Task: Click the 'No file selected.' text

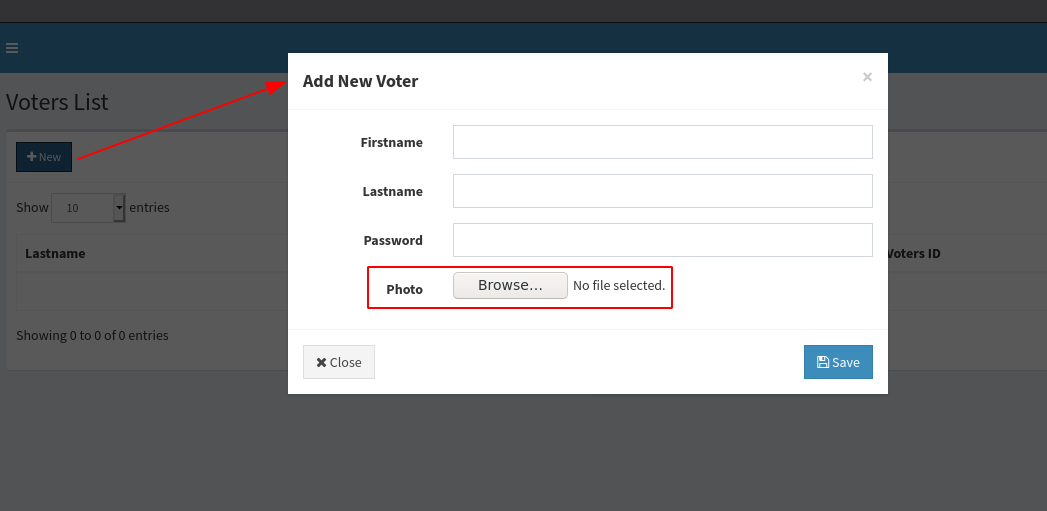Action: pos(619,286)
